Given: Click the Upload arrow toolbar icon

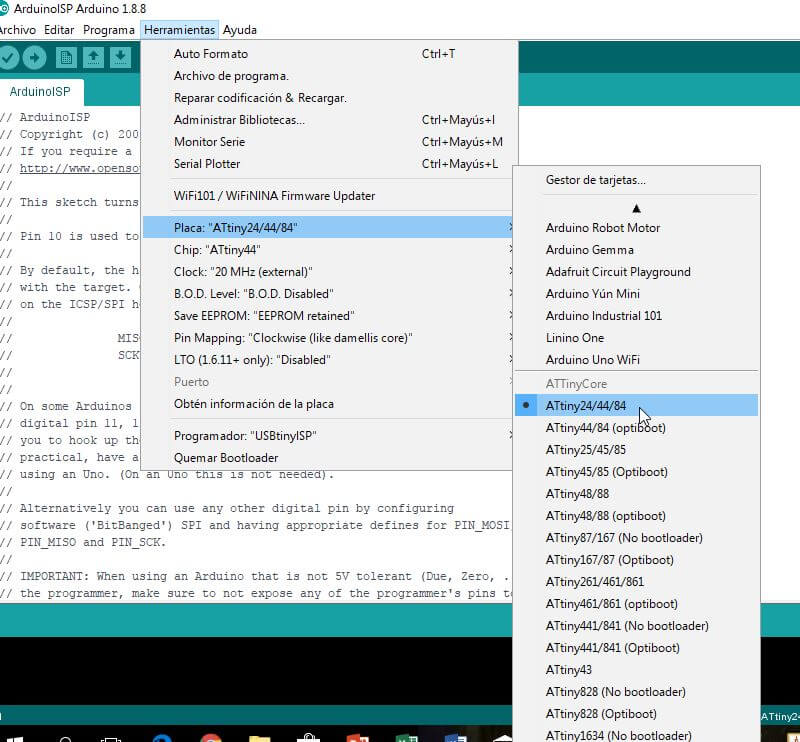Looking at the screenshot, I should click(x=34, y=57).
